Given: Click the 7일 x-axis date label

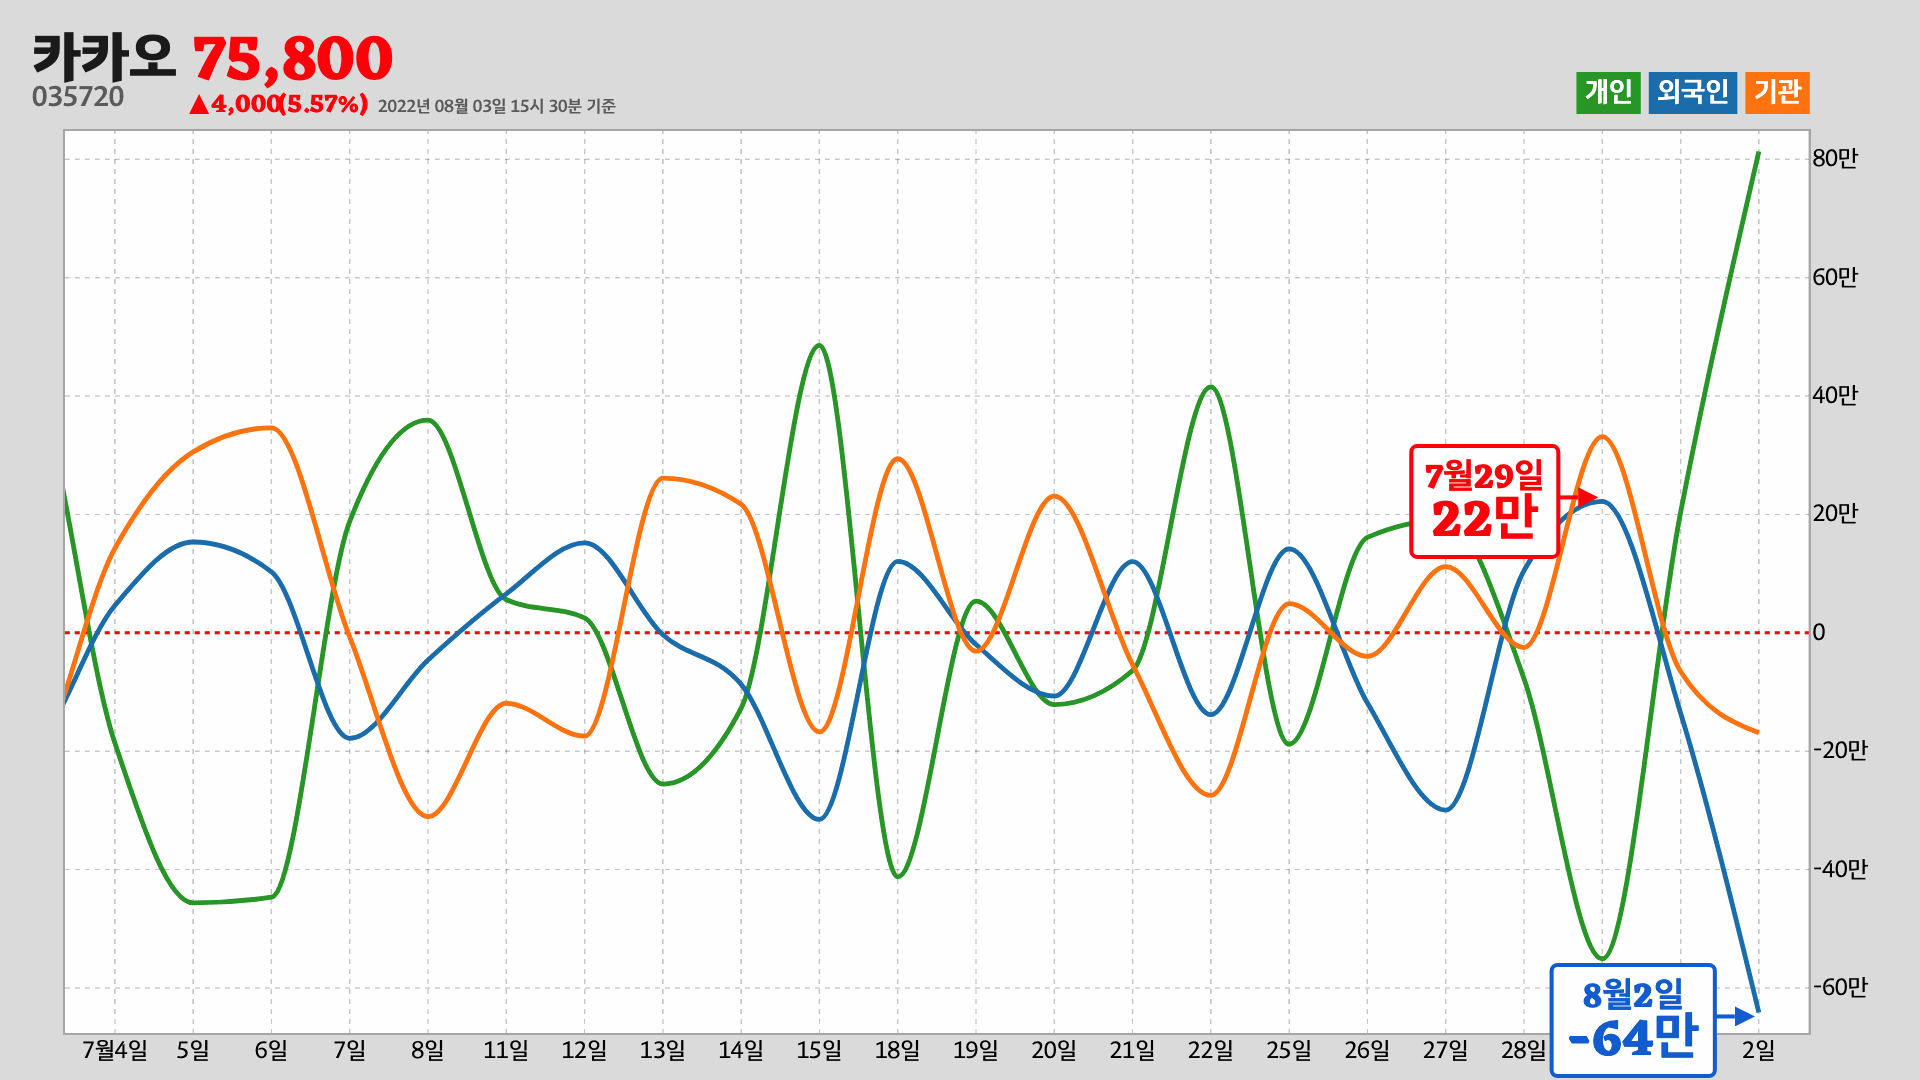Looking at the screenshot, I should click(349, 1050).
